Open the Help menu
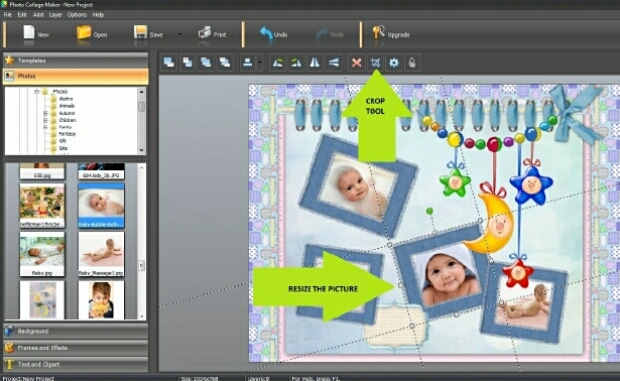Screen dimensions: 620x381 (98, 15)
